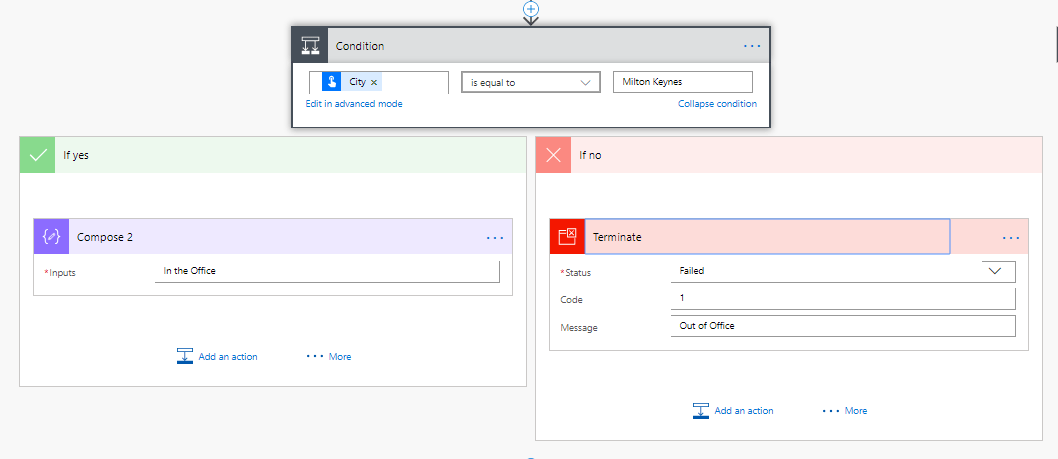Select the Compose 2 card title
This screenshot has height=459, width=1058.
(105, 237)
